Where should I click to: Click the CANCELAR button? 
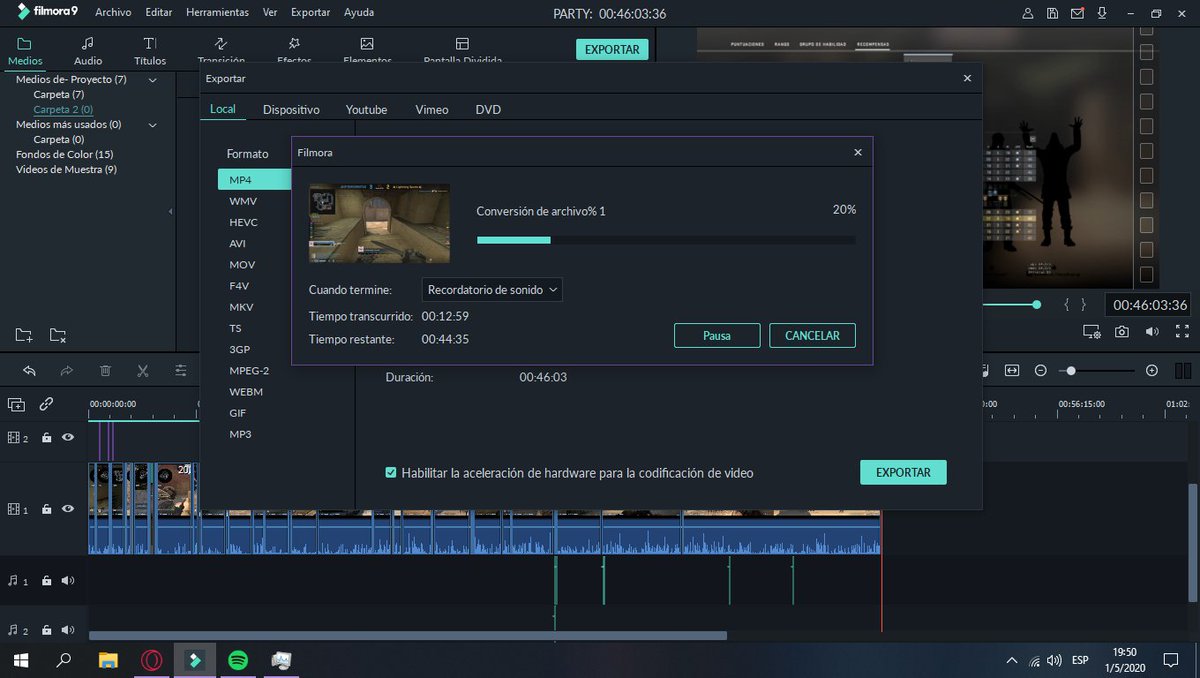pyautogui.click(x=812, y=336)
